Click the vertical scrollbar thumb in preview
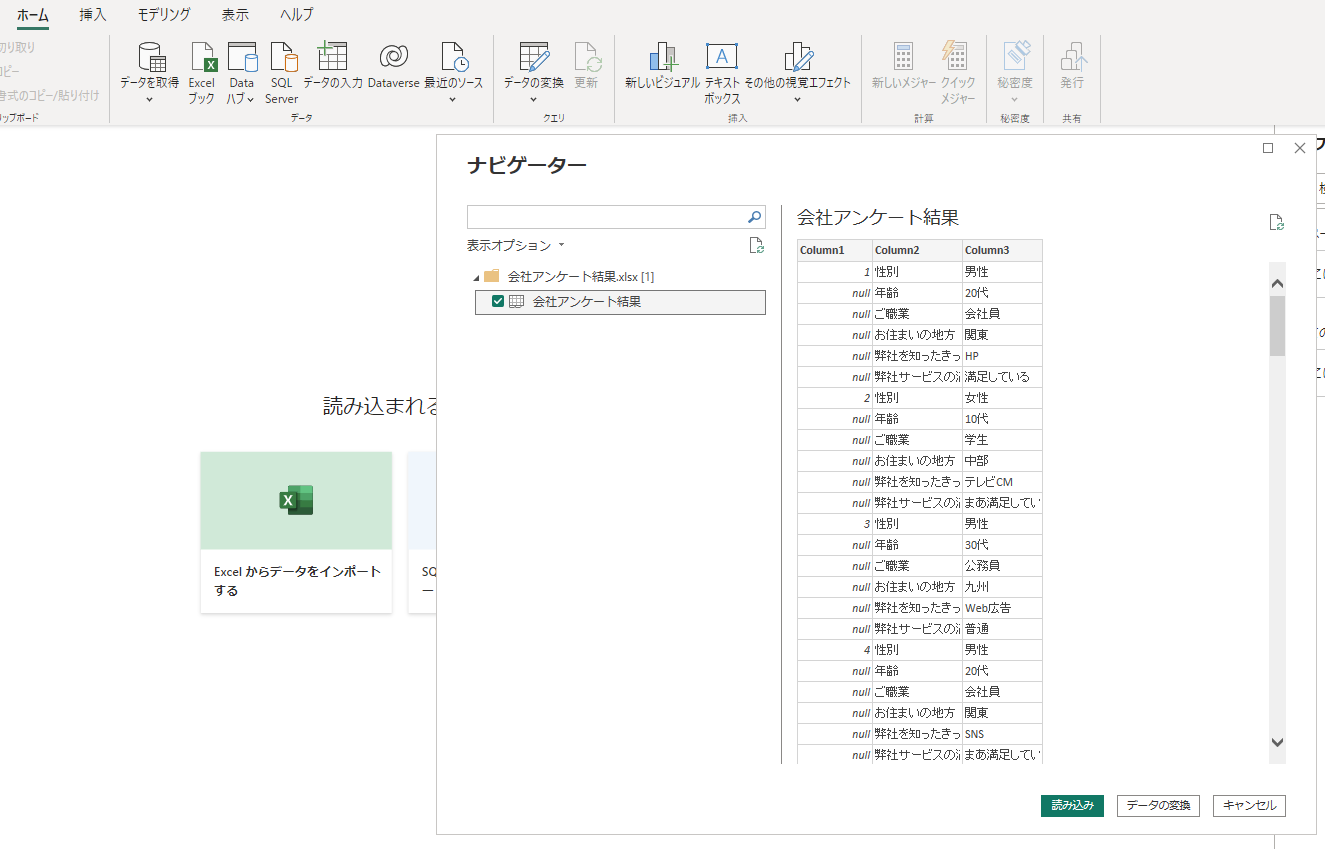Image resolution: width=1325 pixels, height=849 pixels. (x=1277, y=326)
